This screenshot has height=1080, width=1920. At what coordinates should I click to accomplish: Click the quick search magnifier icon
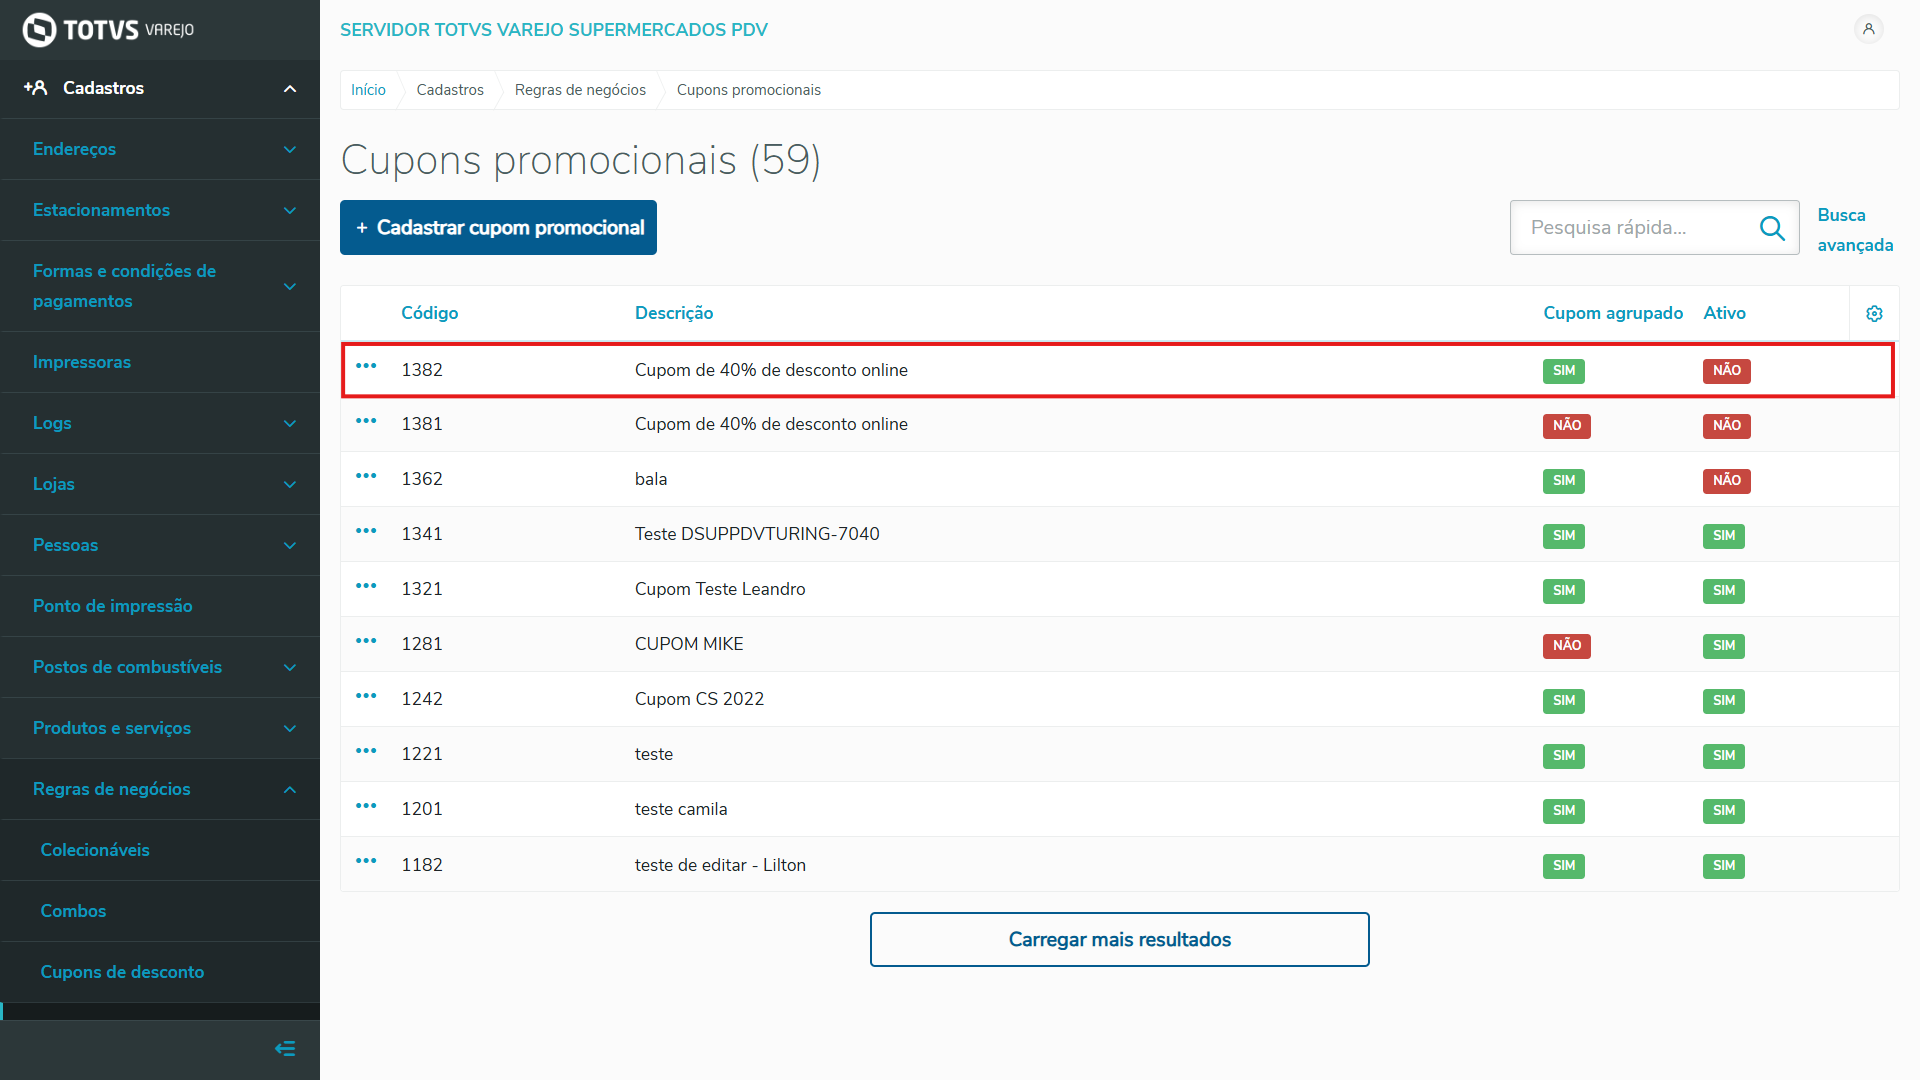point(1771,228)
